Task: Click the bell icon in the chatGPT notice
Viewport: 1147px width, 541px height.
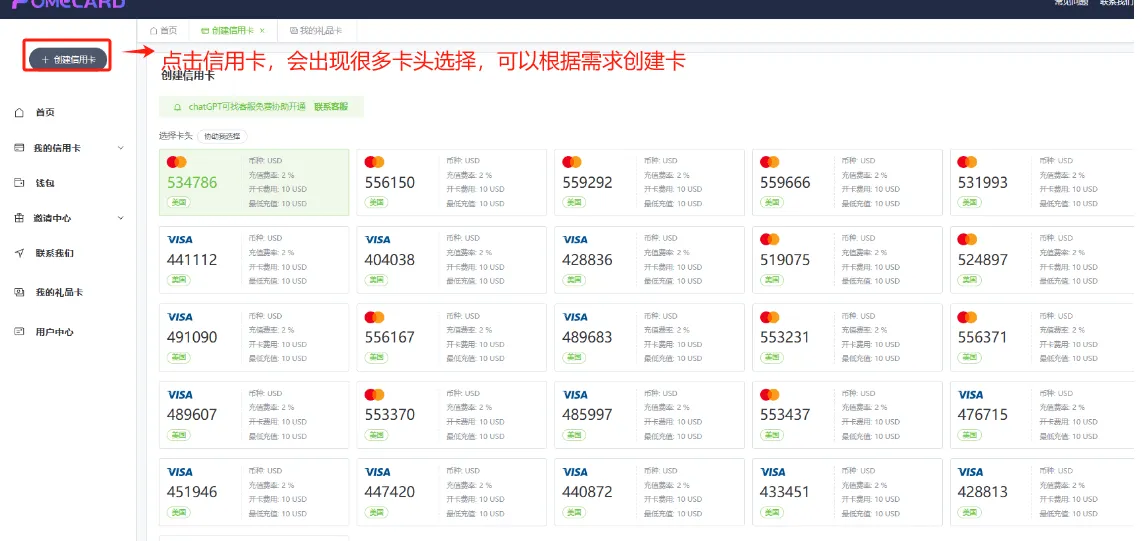Action: tap(177, 107)
